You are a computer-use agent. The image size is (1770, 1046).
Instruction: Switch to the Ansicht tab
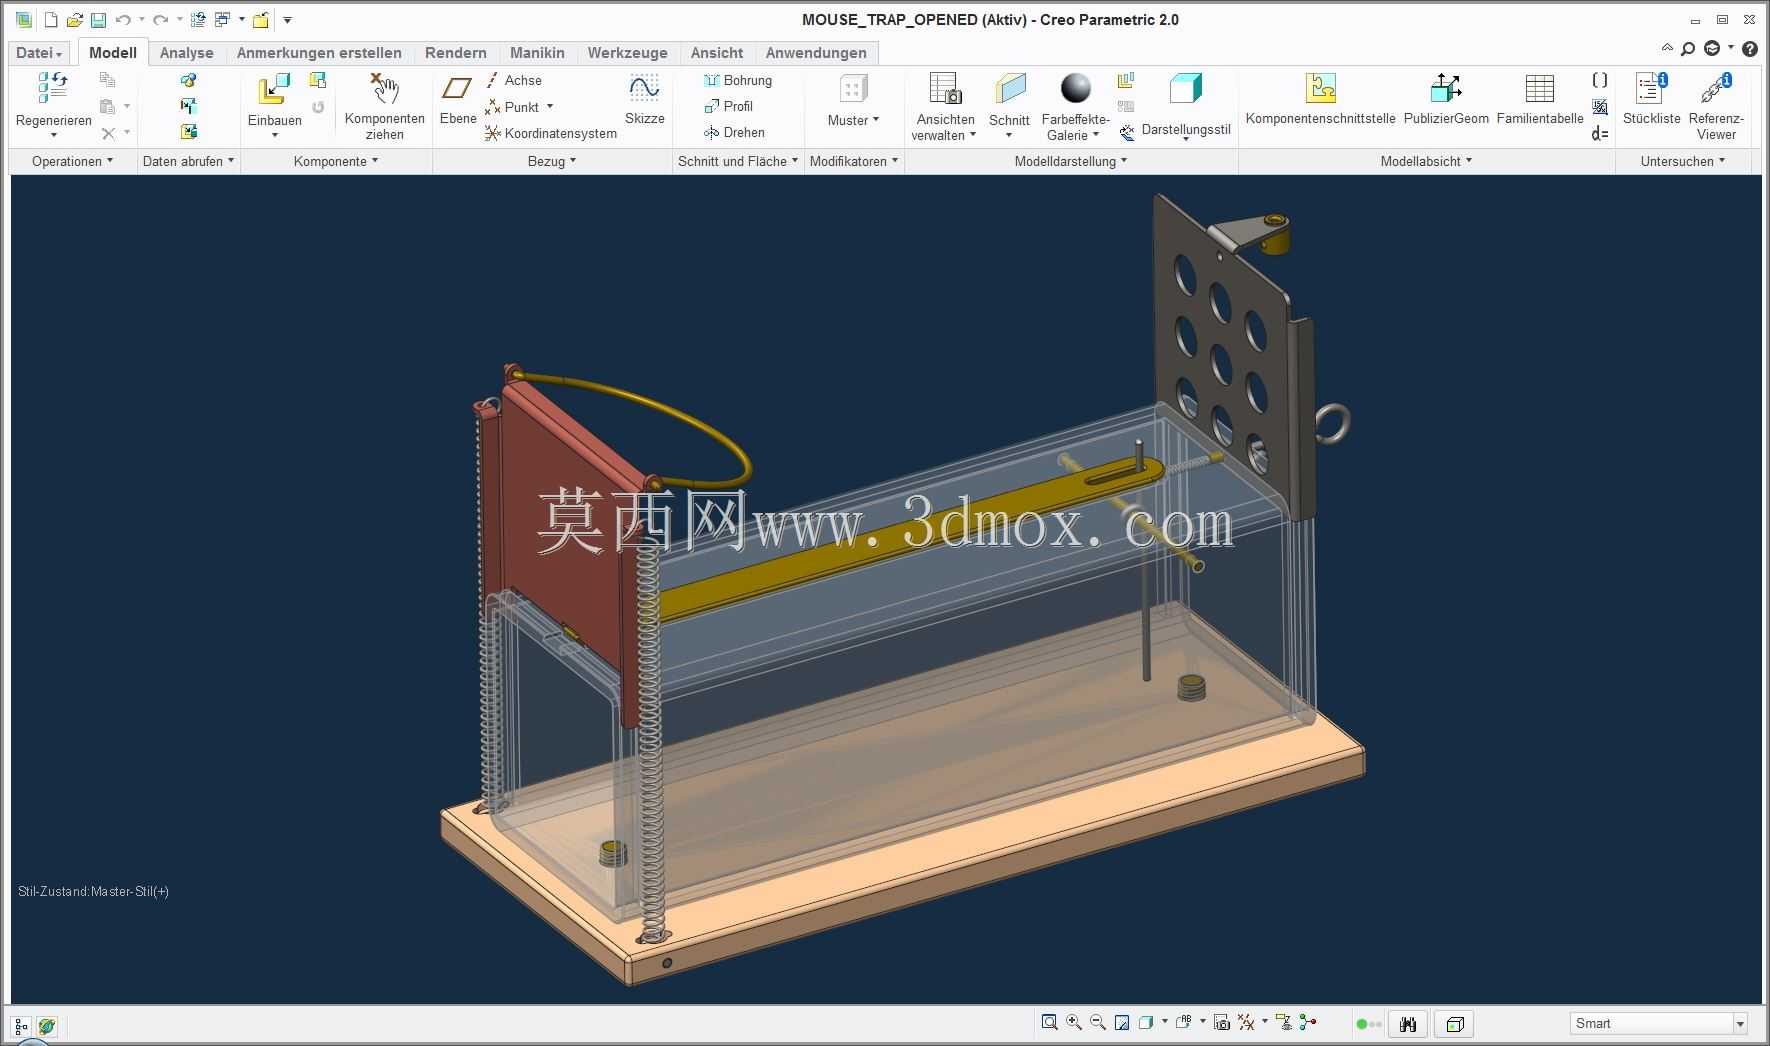click(x=717, y=53)
